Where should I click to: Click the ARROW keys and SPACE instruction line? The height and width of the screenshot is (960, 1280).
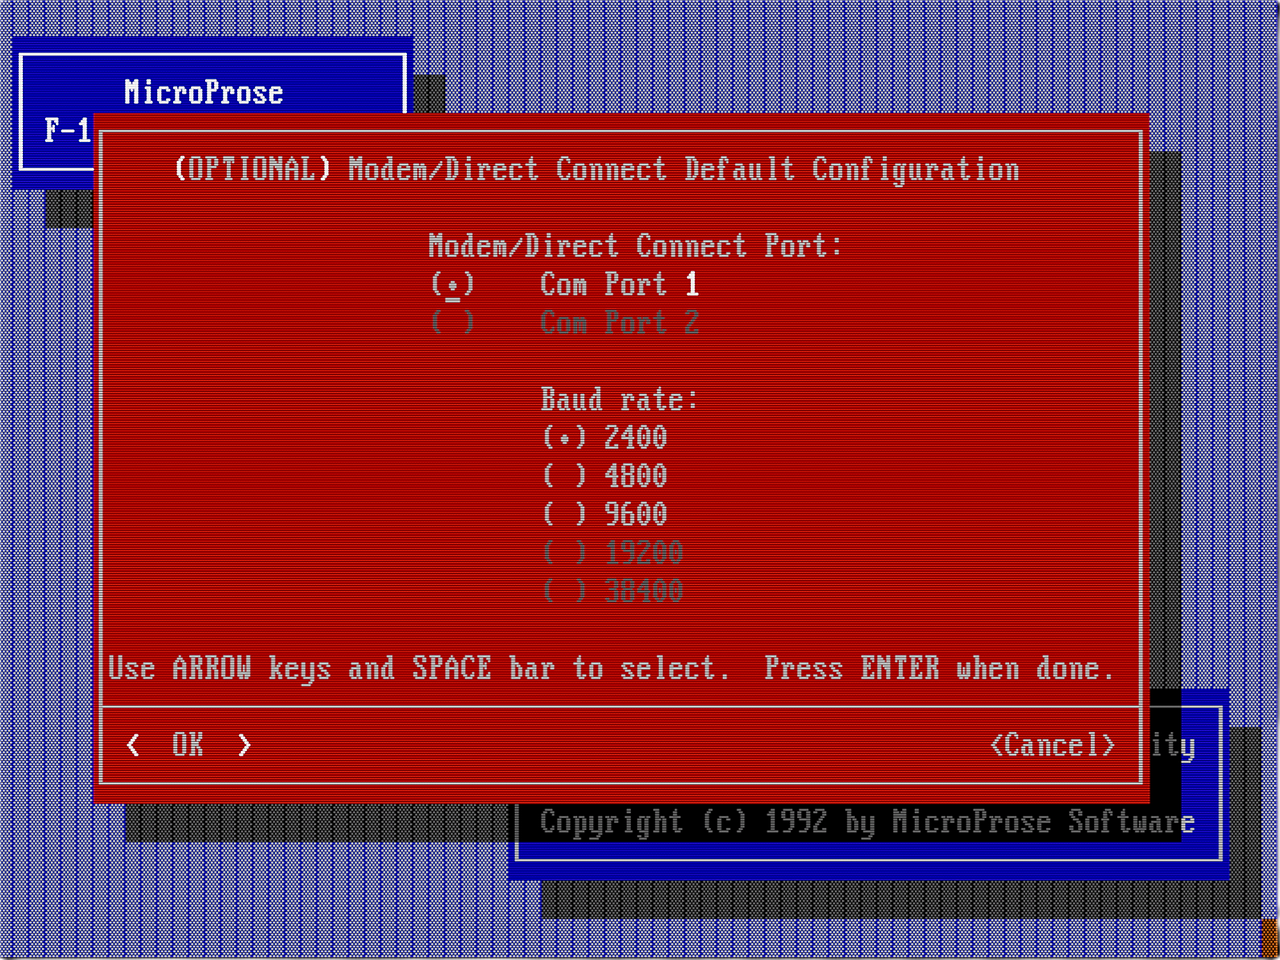click(x=611, y=669)
